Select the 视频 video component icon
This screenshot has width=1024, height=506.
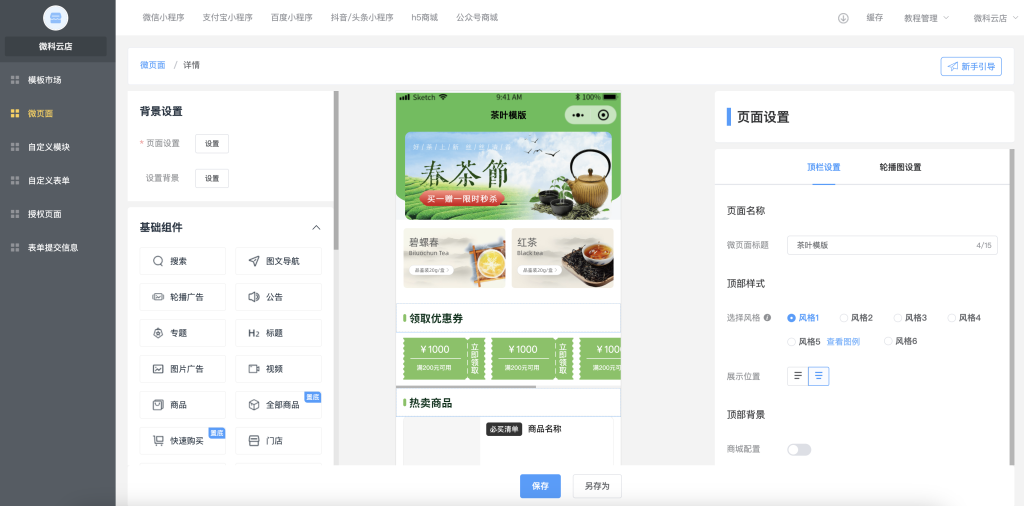254,369
